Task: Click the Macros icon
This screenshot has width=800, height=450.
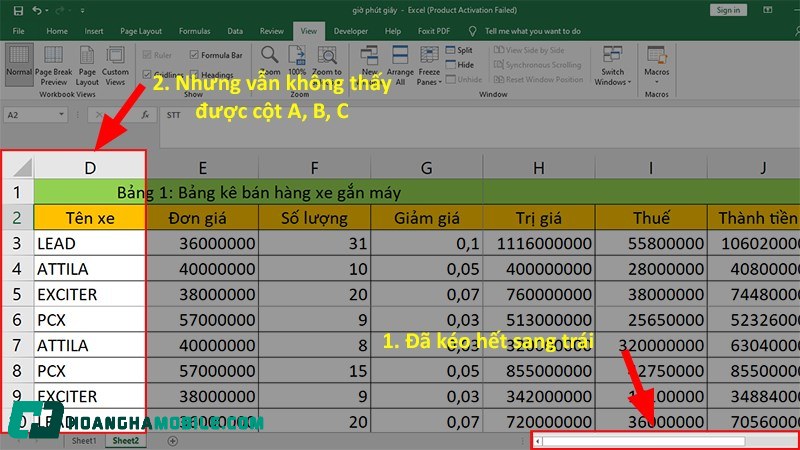Action: [x=656, y=55]
